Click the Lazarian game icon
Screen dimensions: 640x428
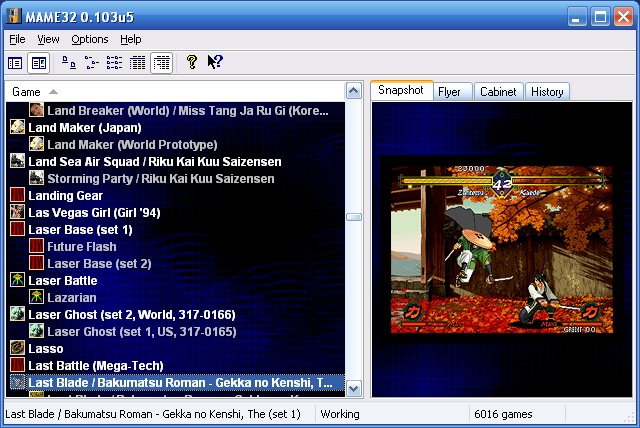pyautogui.click(x=37, y=297)
